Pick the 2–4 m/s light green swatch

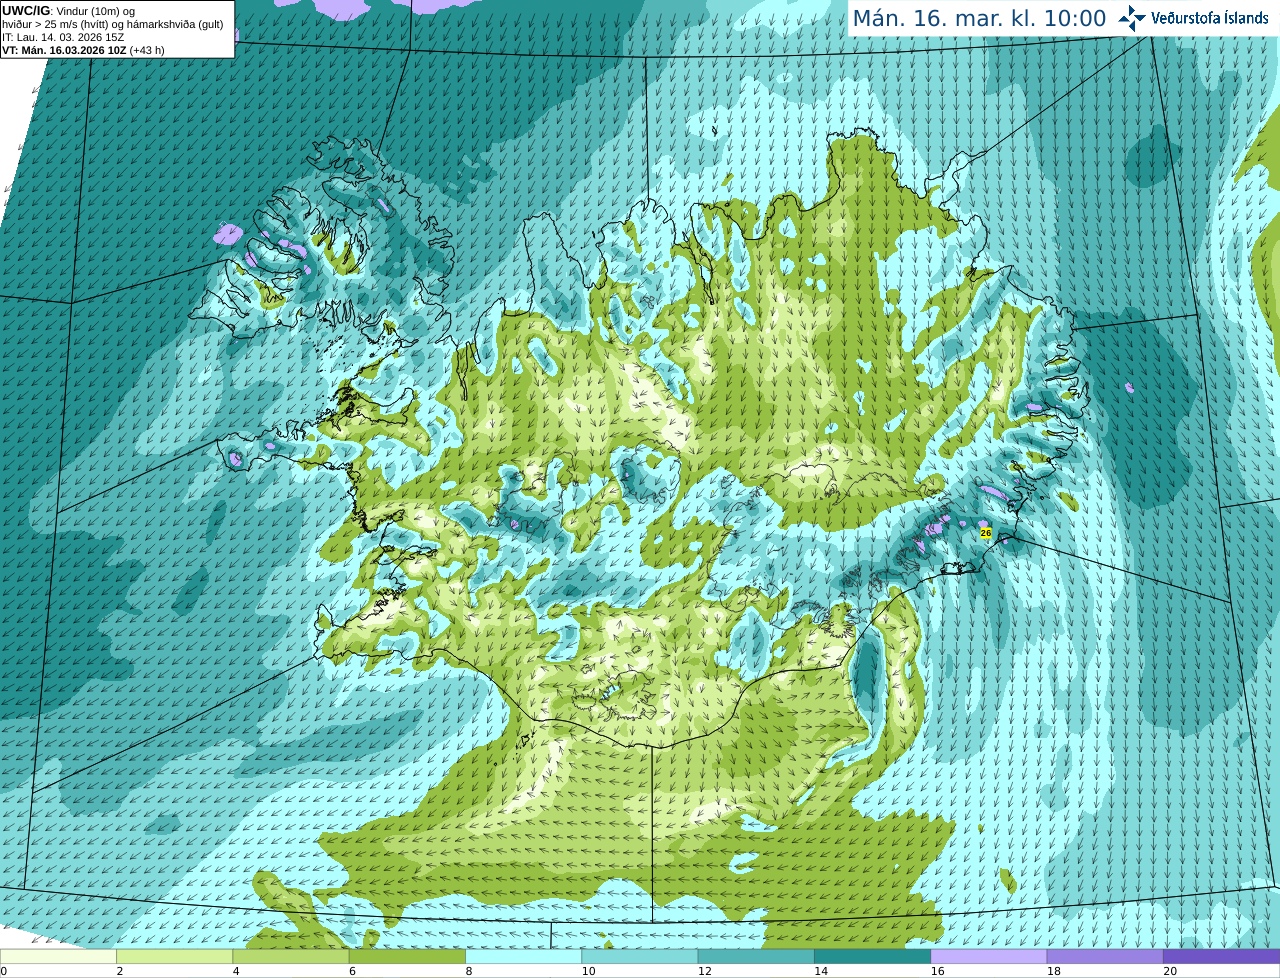(x=174, y=957)
